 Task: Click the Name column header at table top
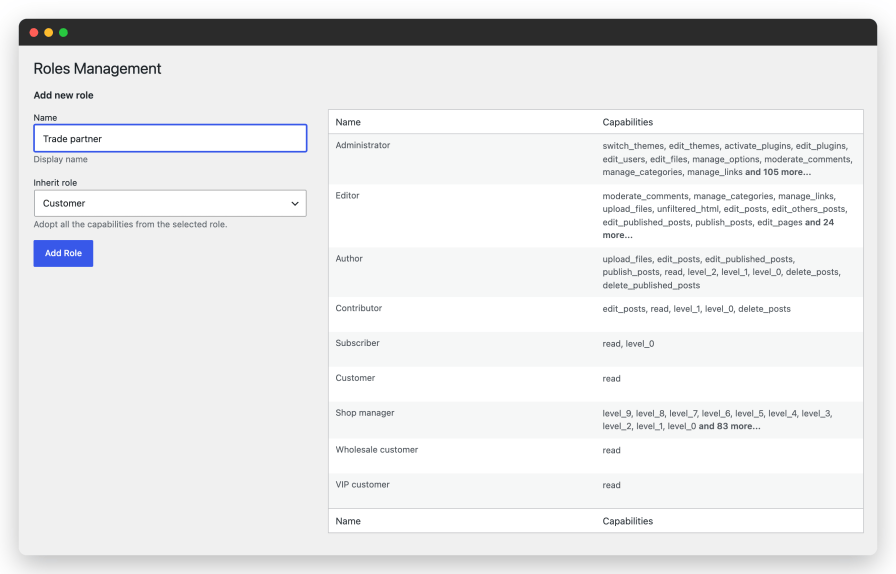point(348,122)
